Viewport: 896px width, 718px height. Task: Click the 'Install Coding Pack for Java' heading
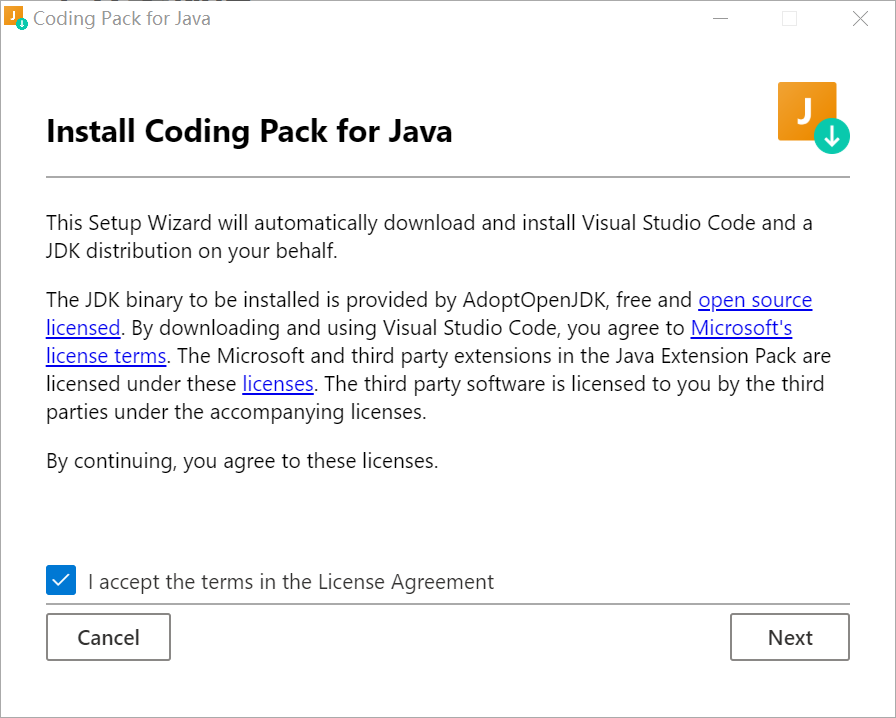point(249,131)
